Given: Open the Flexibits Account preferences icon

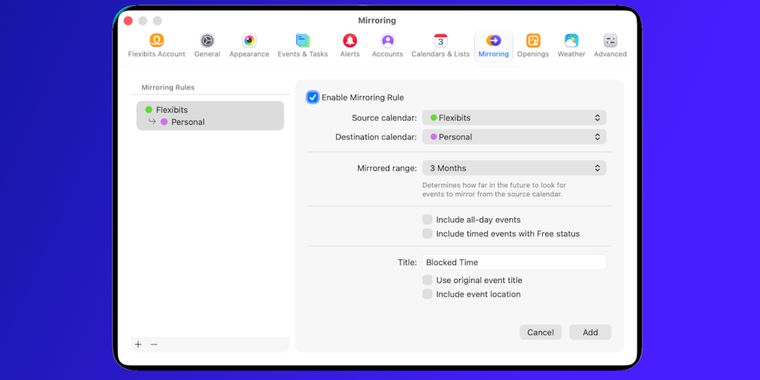Looking at the screenshot, I should pos(157,40).
